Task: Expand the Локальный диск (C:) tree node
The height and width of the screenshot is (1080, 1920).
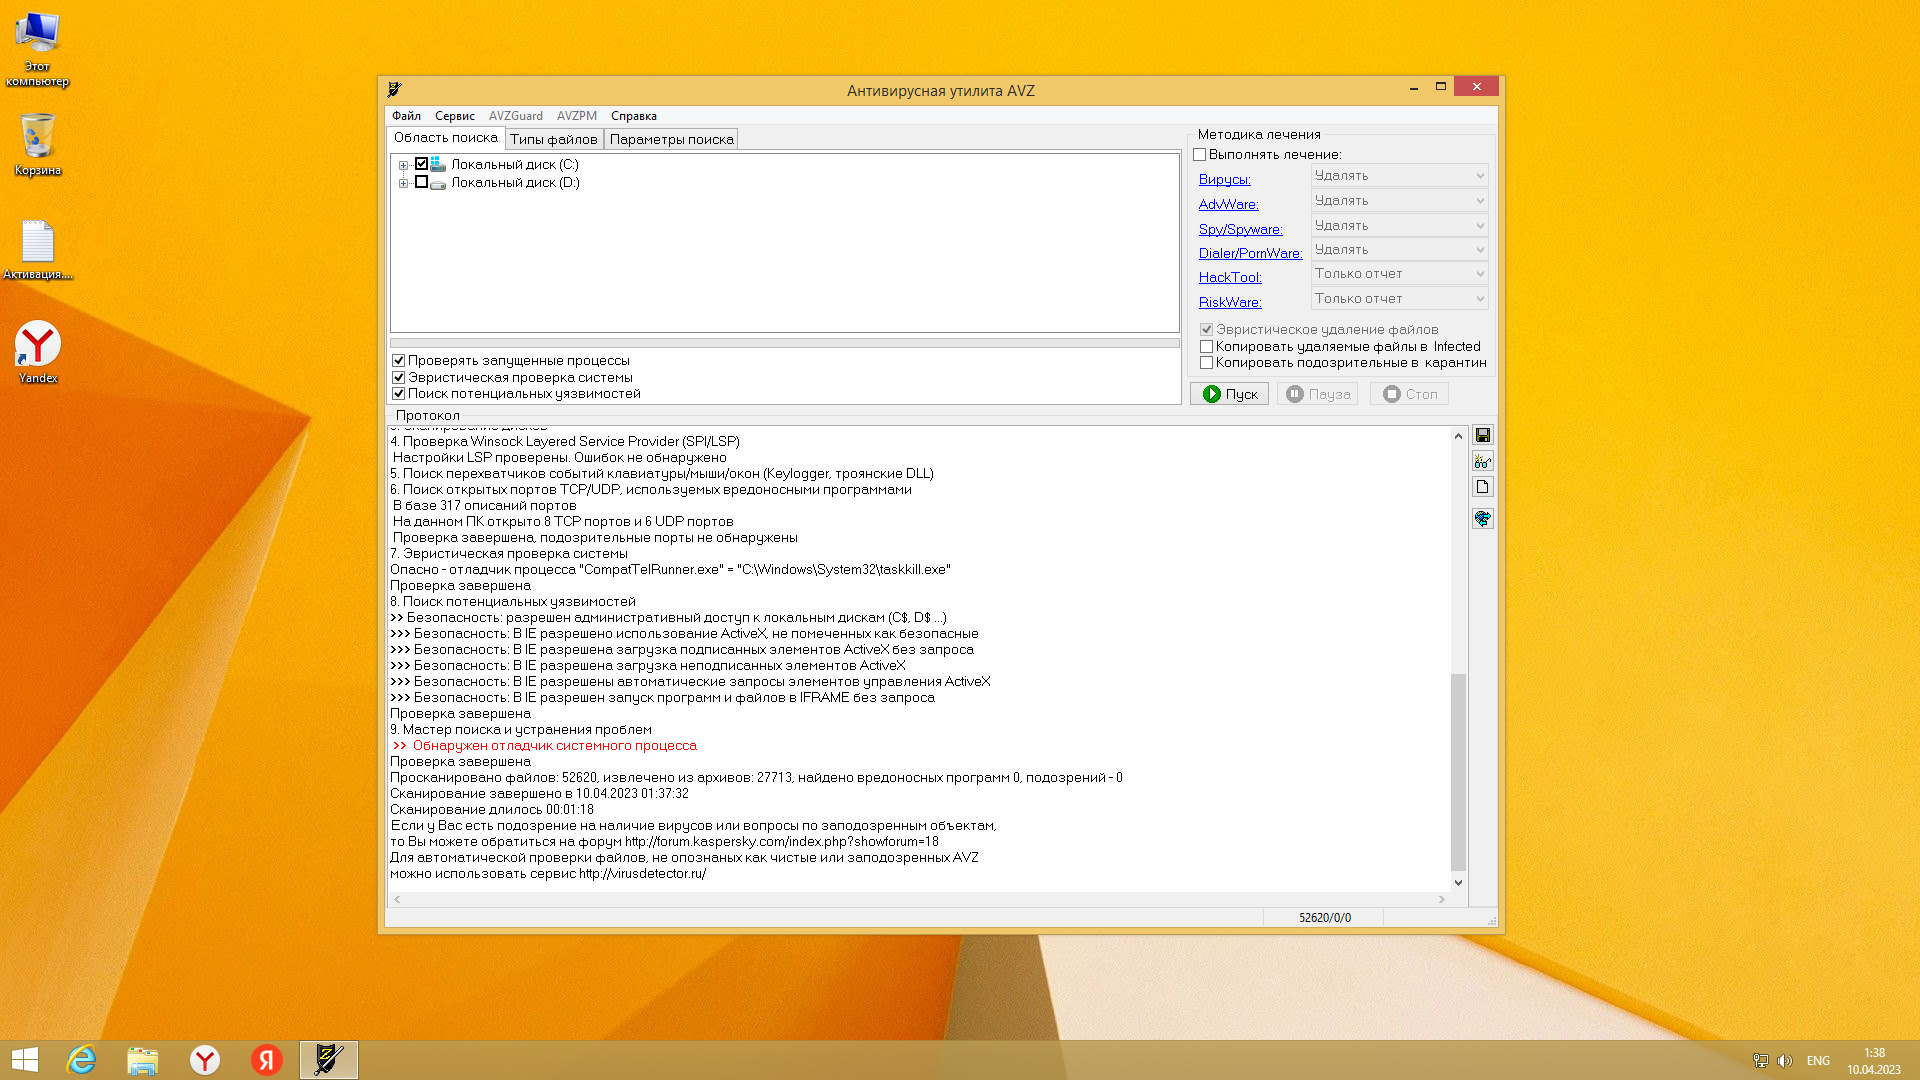Action: 403,165
